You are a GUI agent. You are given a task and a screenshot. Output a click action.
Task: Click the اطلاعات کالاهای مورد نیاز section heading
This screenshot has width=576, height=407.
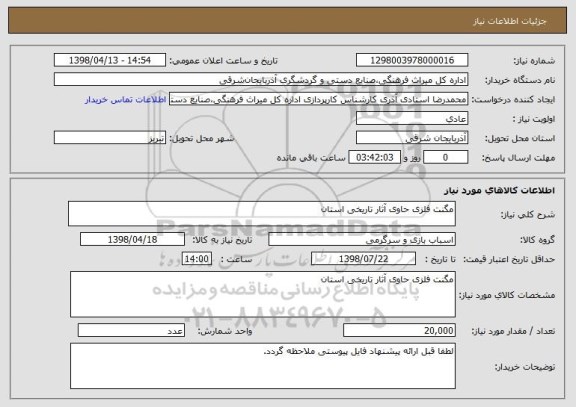pos(499,190)
